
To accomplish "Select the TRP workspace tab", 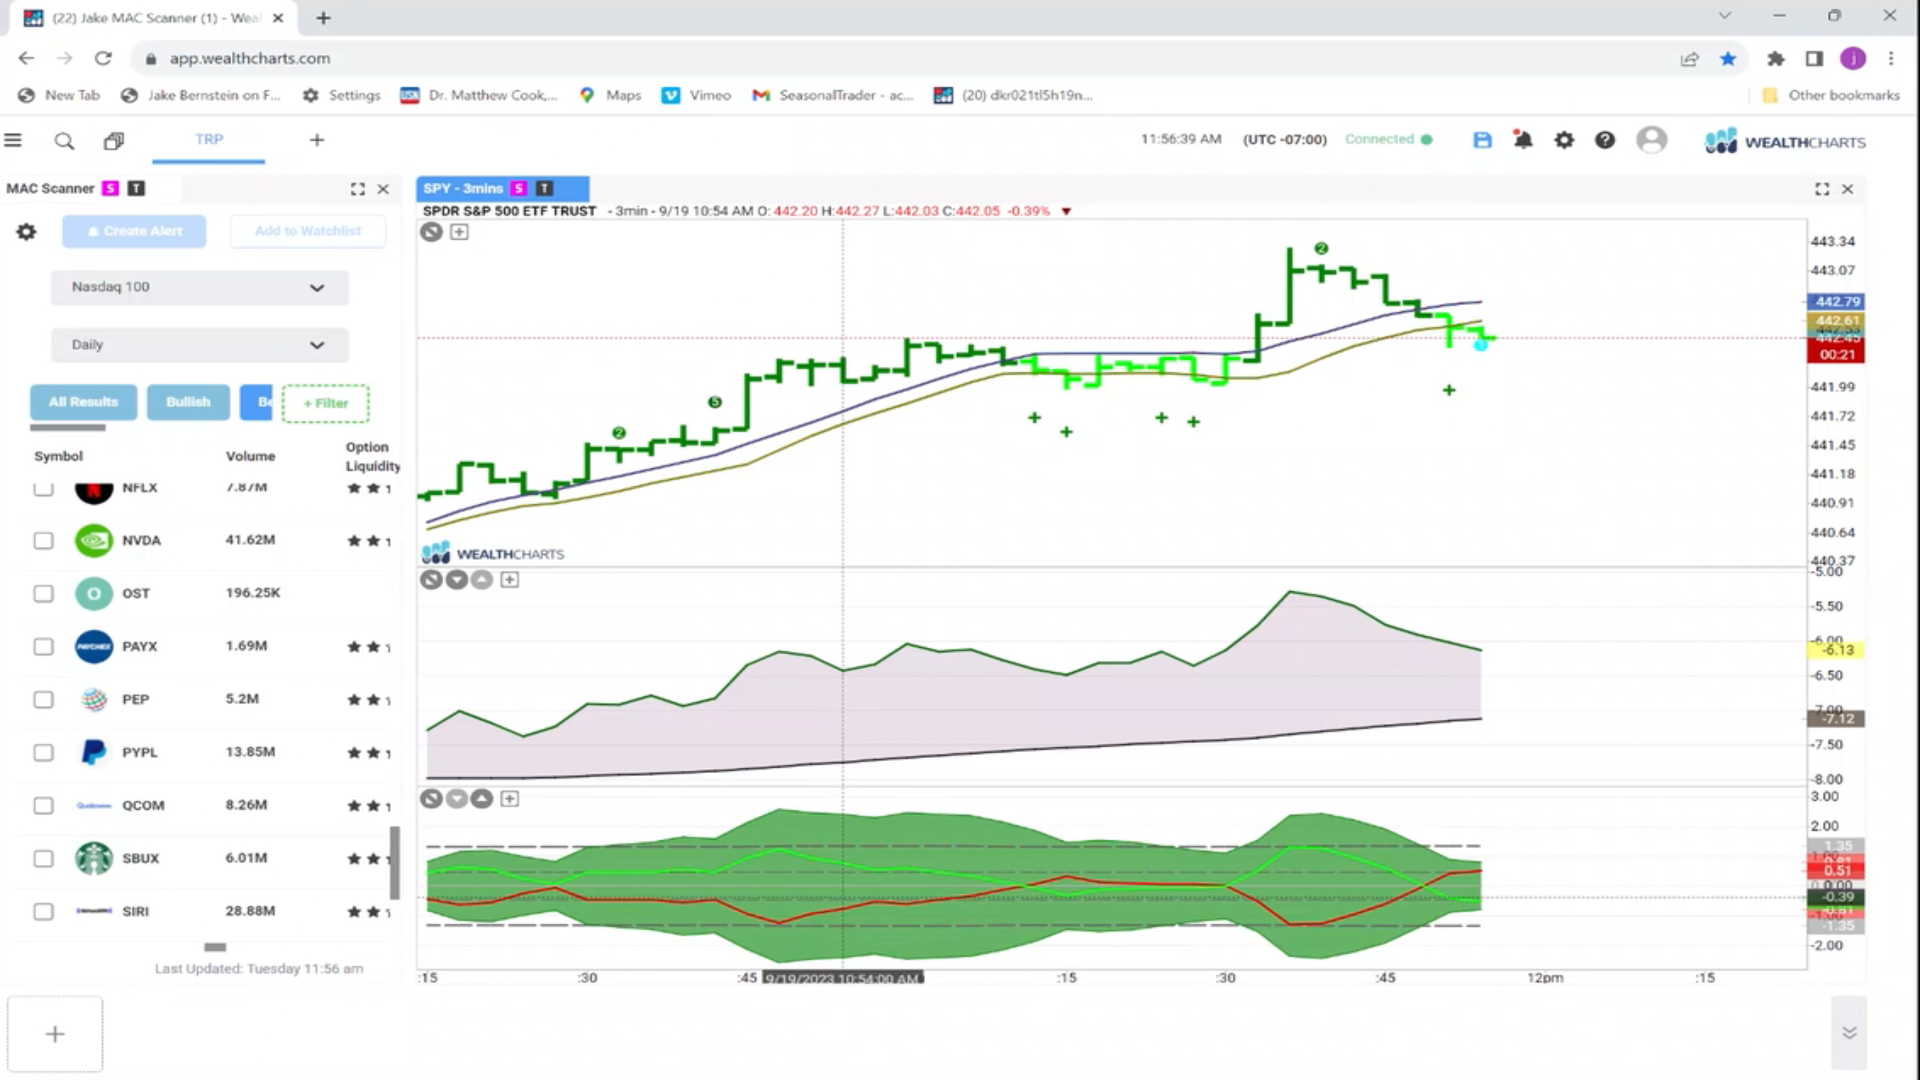I will click(x=209, y=140).
